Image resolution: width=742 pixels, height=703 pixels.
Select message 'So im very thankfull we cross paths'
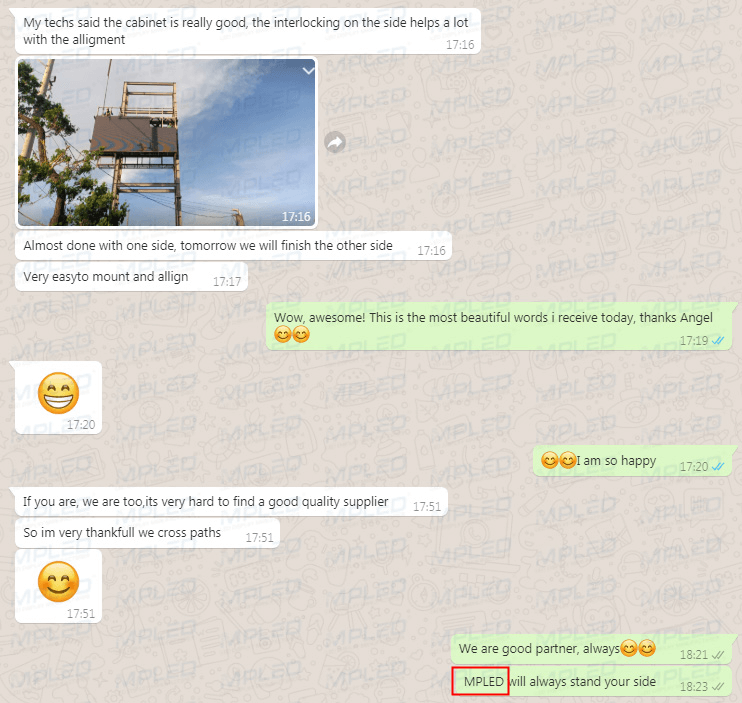point(147,533)
